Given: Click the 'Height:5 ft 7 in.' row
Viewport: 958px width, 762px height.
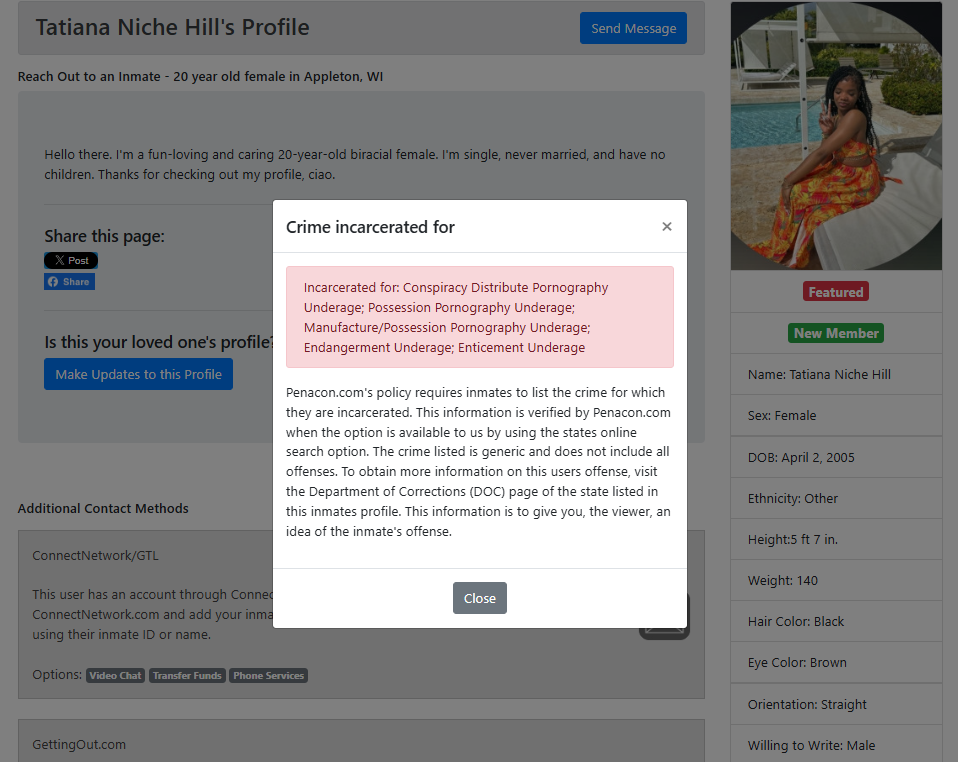Looking at the screenshot, I should 836,540.
